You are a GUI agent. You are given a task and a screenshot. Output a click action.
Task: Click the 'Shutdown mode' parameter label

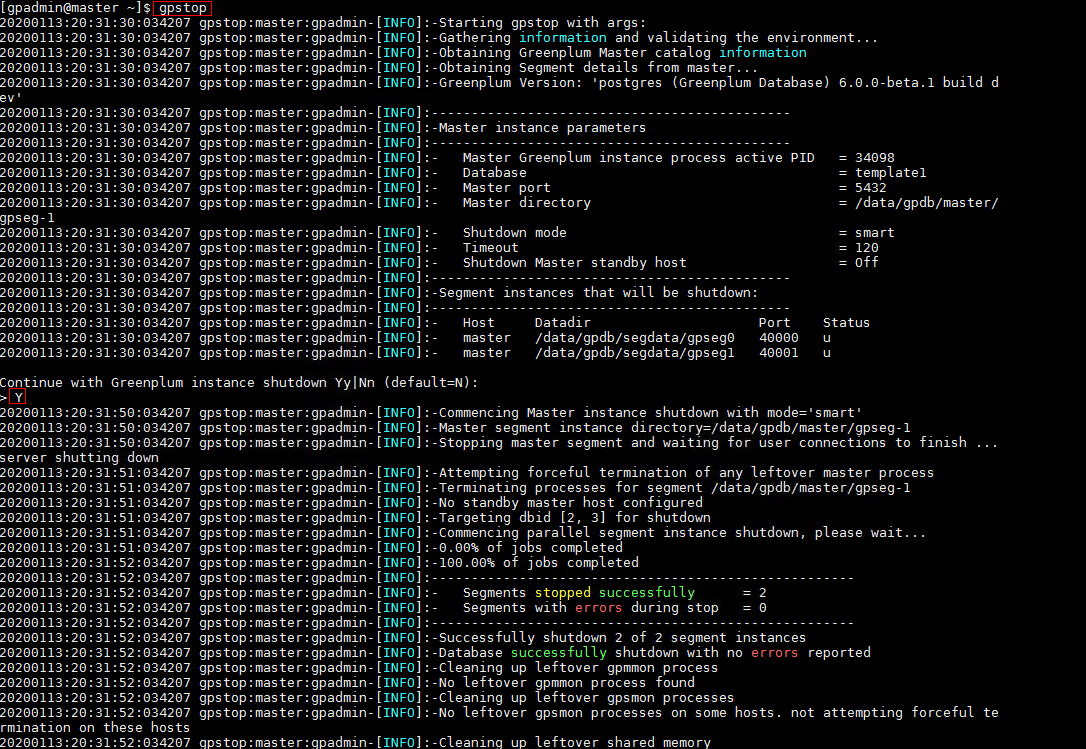pyautogui.click(x=515, y=233)
